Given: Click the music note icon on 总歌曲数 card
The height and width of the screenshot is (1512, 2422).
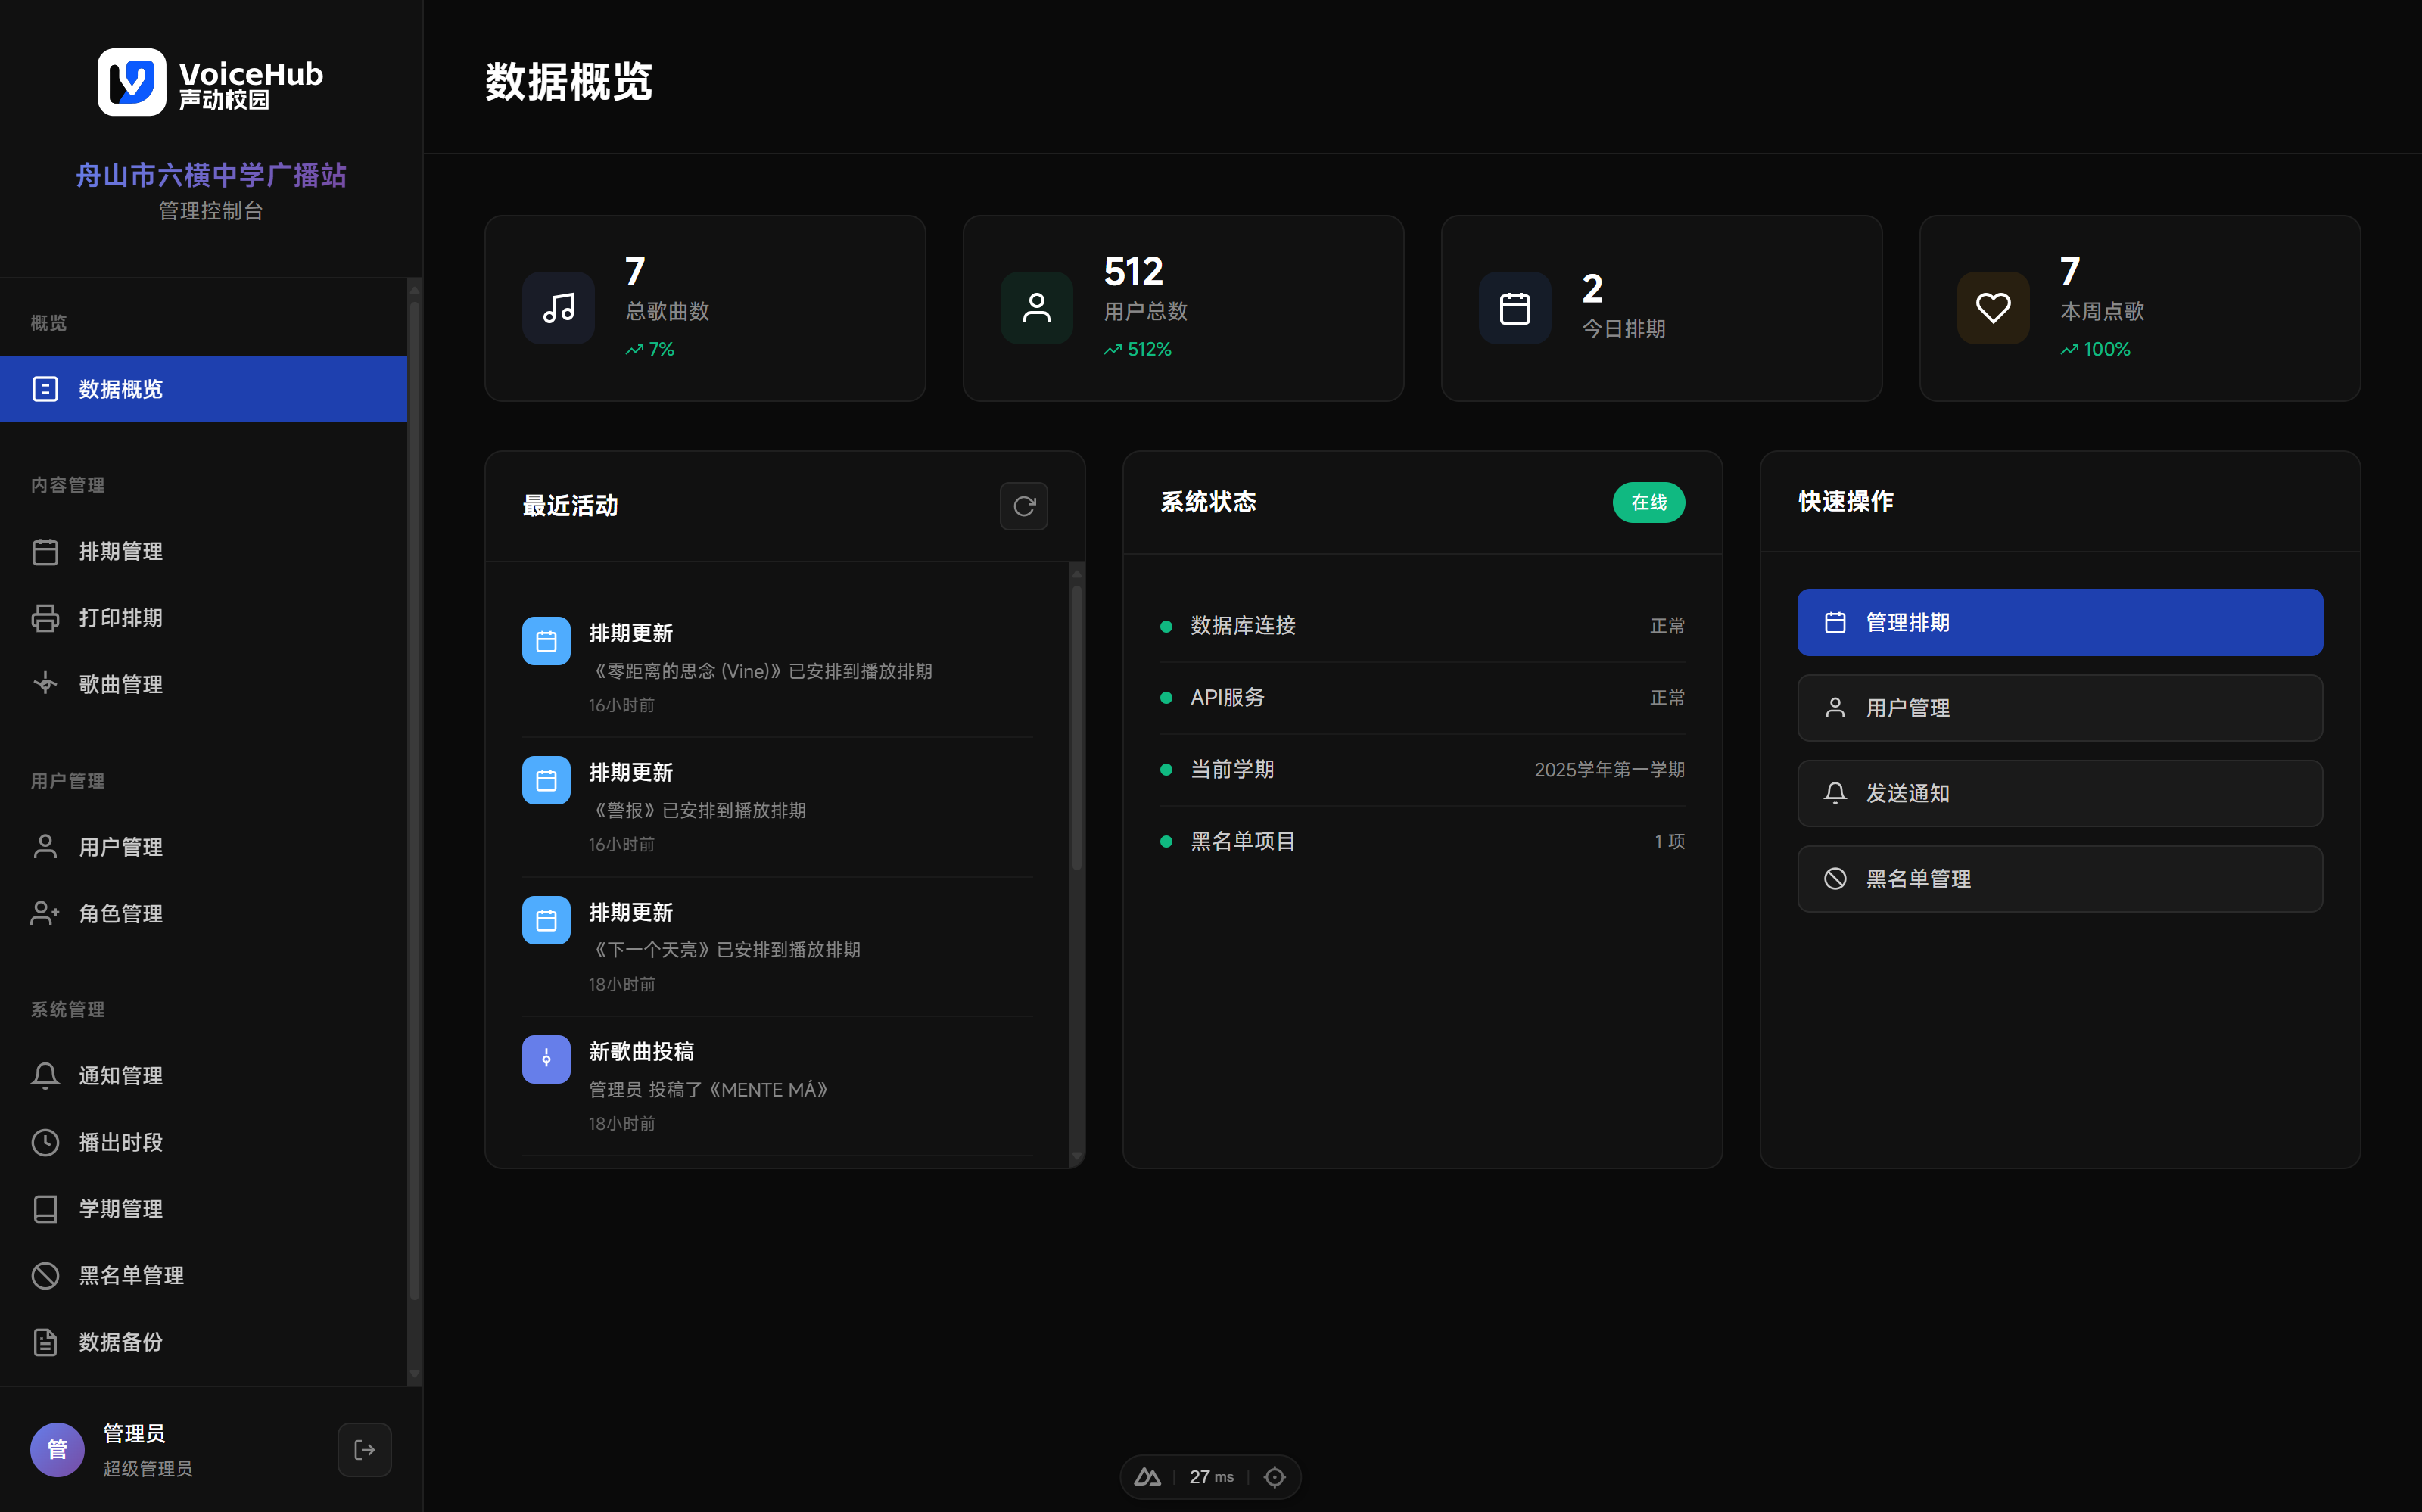Looking at the screenshot, I should tap(558, 308).
